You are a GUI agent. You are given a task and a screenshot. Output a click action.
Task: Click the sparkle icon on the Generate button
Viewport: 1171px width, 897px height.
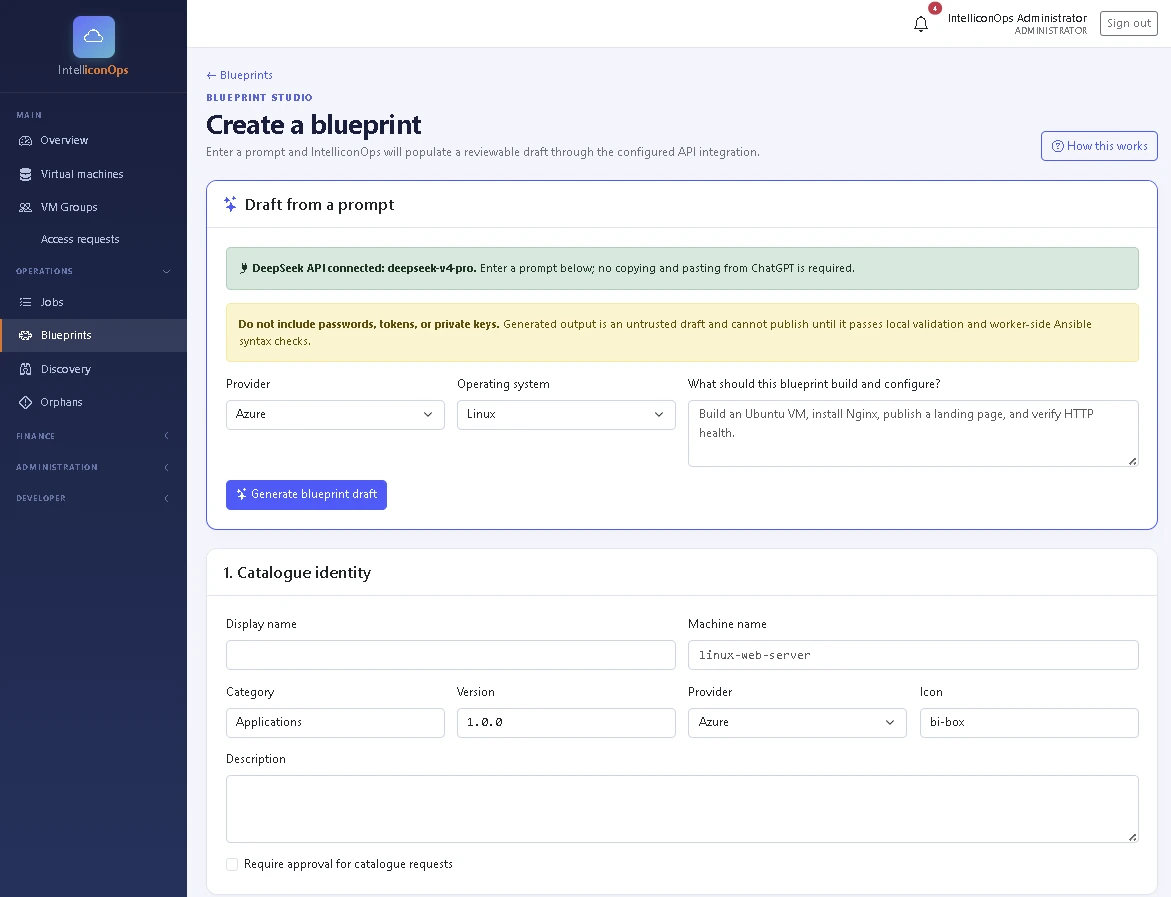coord(241,494)
